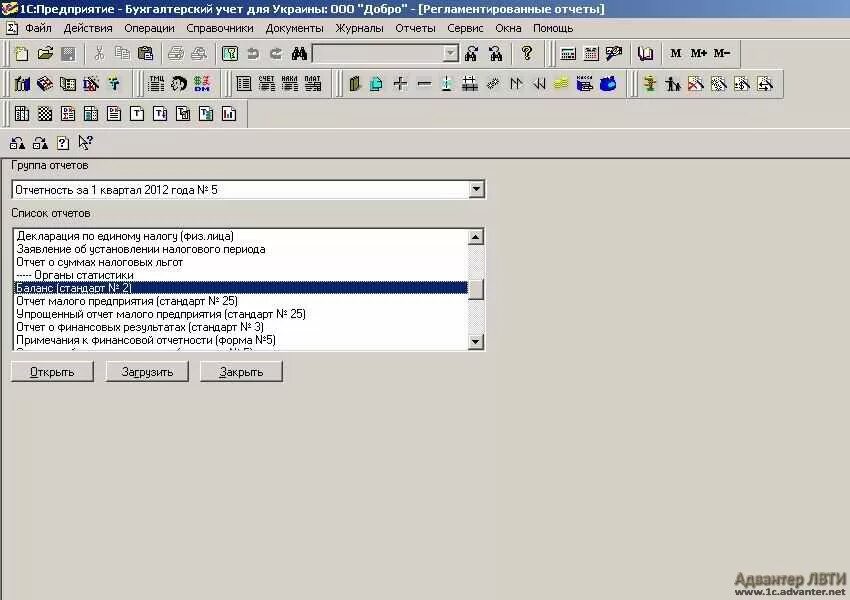
Task: Click the blue piggy bank icon
Action: point(608,83)
